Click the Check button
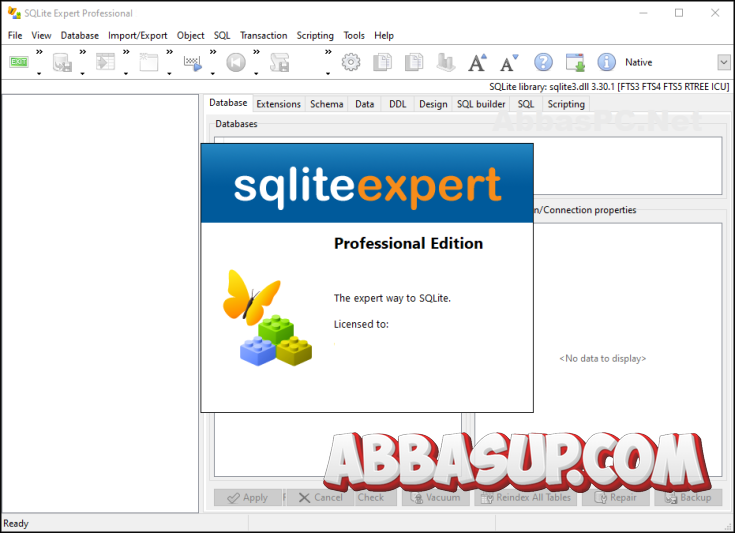The width and height of the screenshot is (735, 533). (x=375, y=497)
